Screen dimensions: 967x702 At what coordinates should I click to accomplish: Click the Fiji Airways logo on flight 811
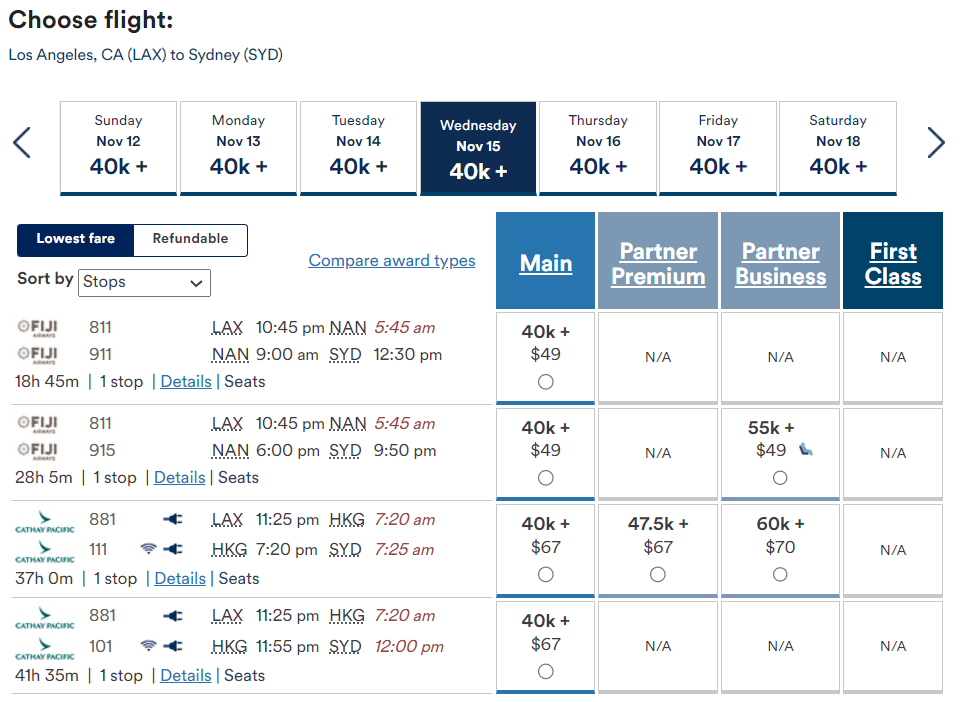point(42,326)
